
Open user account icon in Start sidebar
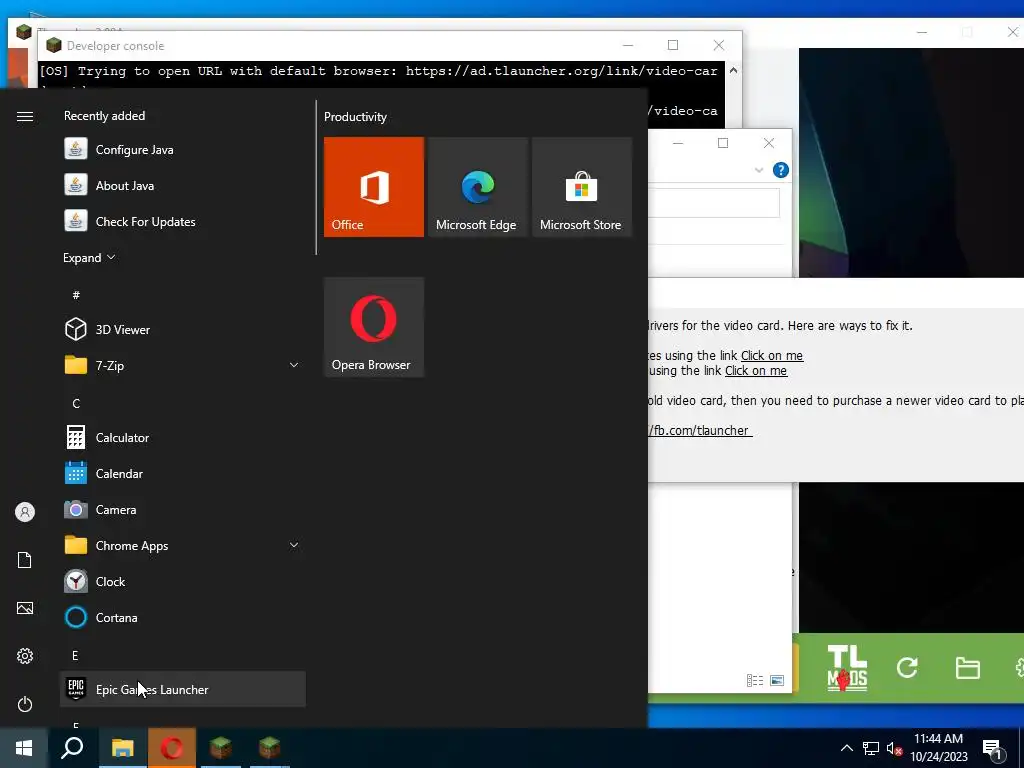pyautogui.click(x=25, y=512)
